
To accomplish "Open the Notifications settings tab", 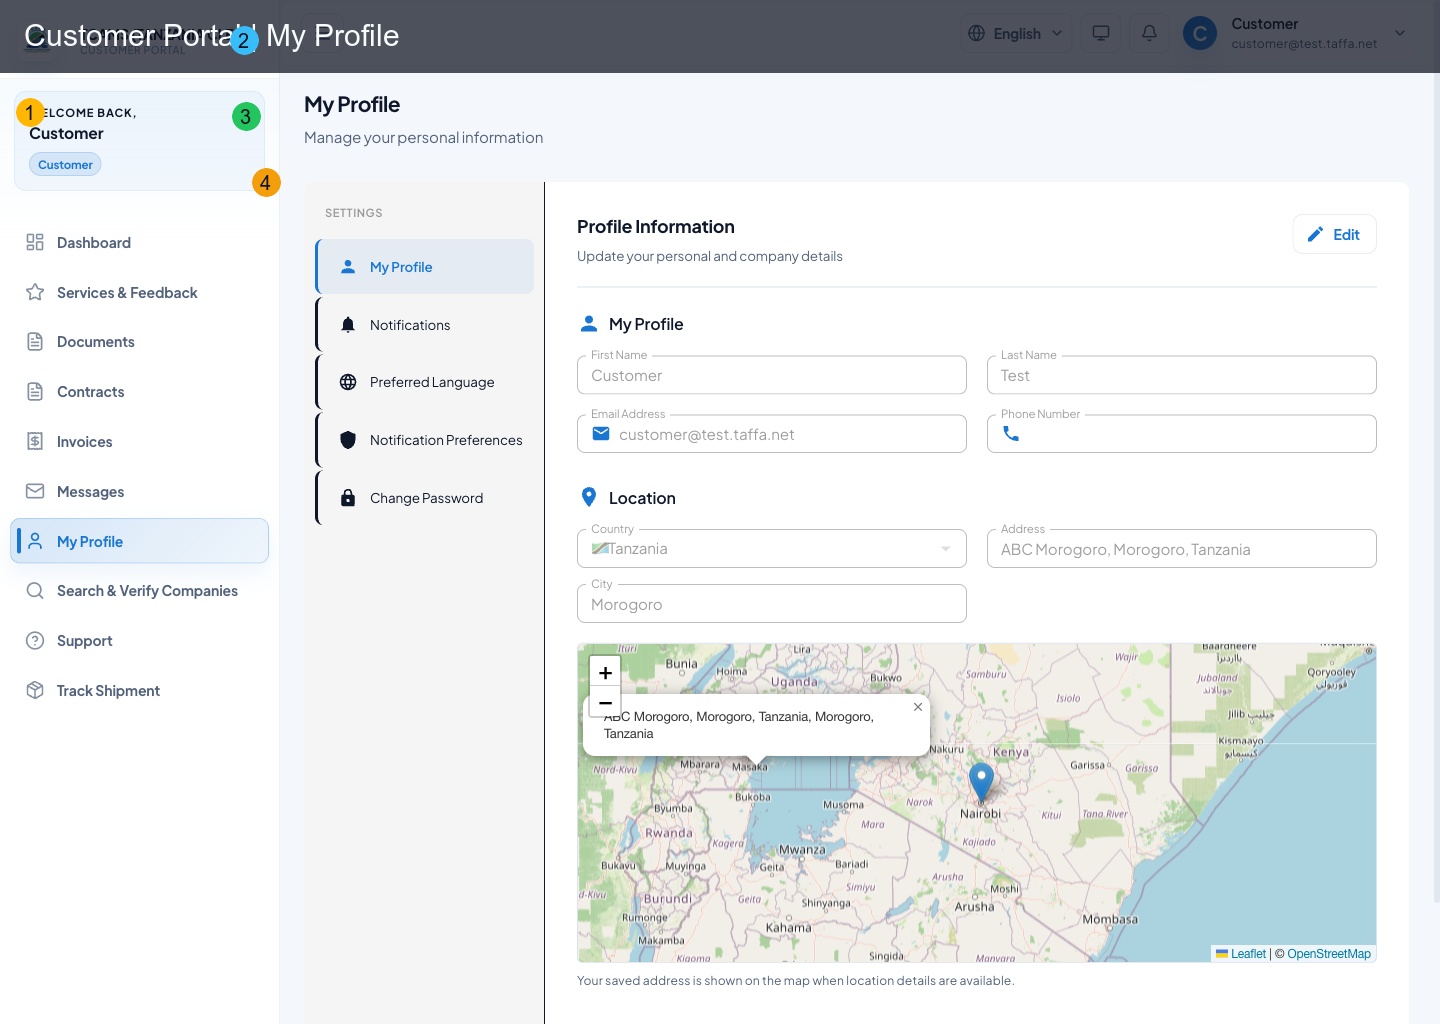I will [x=425, y=325].
